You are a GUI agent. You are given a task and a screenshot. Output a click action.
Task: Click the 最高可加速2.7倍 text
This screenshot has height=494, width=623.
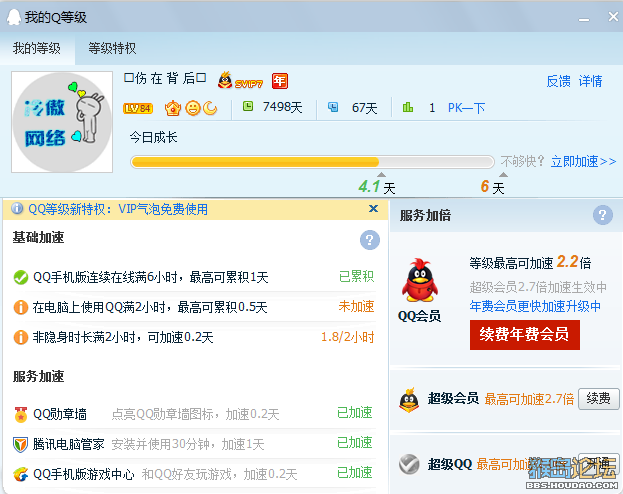529,399
